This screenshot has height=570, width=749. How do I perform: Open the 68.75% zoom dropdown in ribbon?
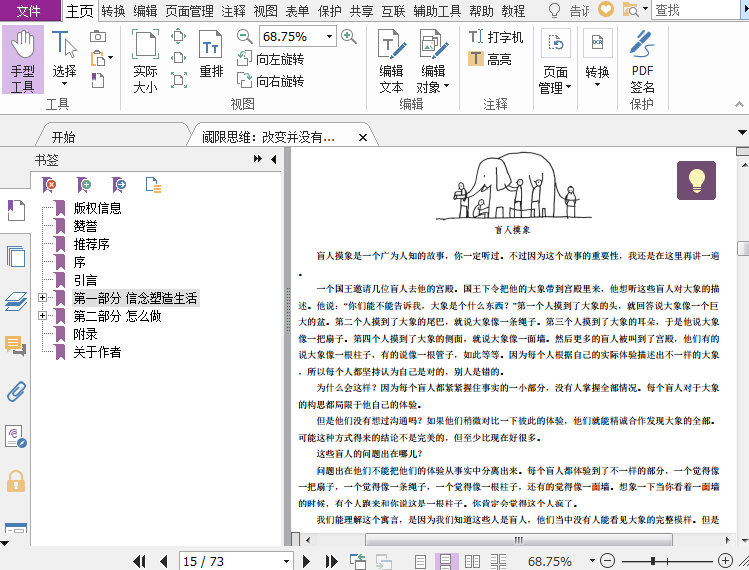coord(328,36)
